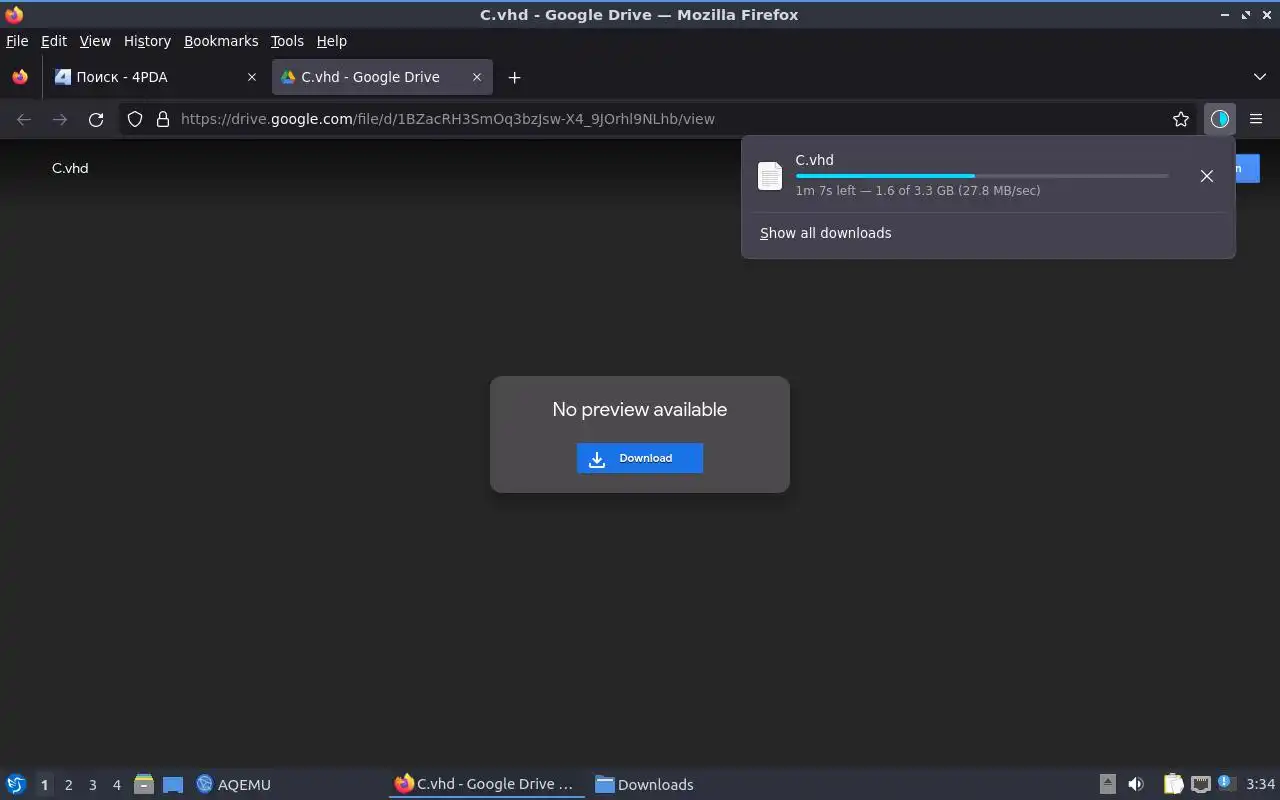
Task: Switch to workspace 1
Action: coord(44,785)
